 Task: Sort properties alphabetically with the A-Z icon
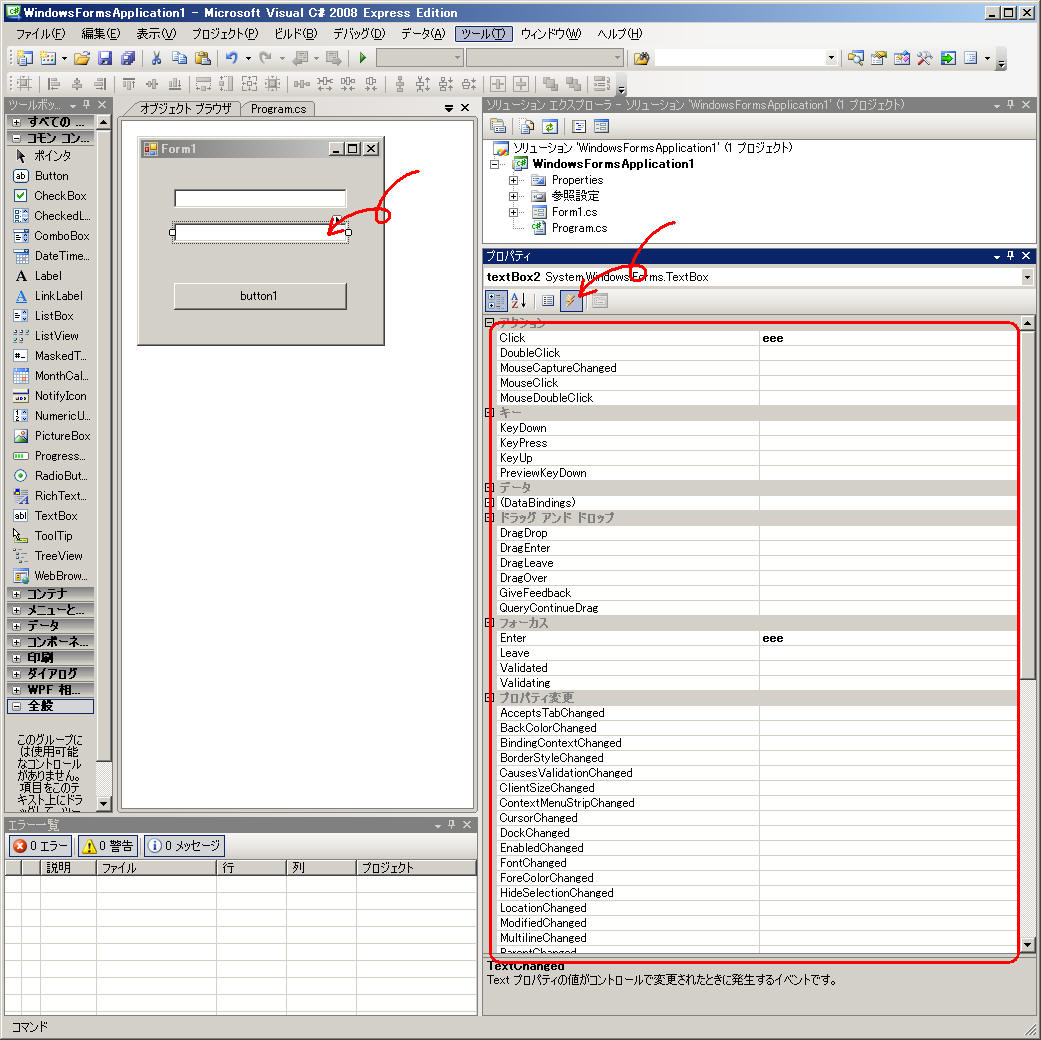coord(519,300)
